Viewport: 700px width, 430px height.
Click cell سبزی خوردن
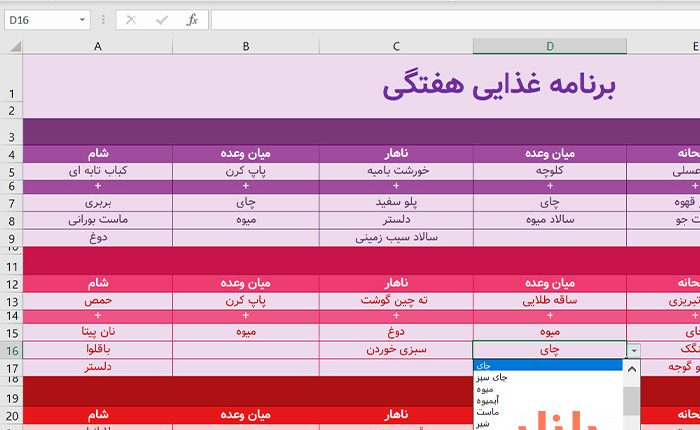tap(396, 350)
